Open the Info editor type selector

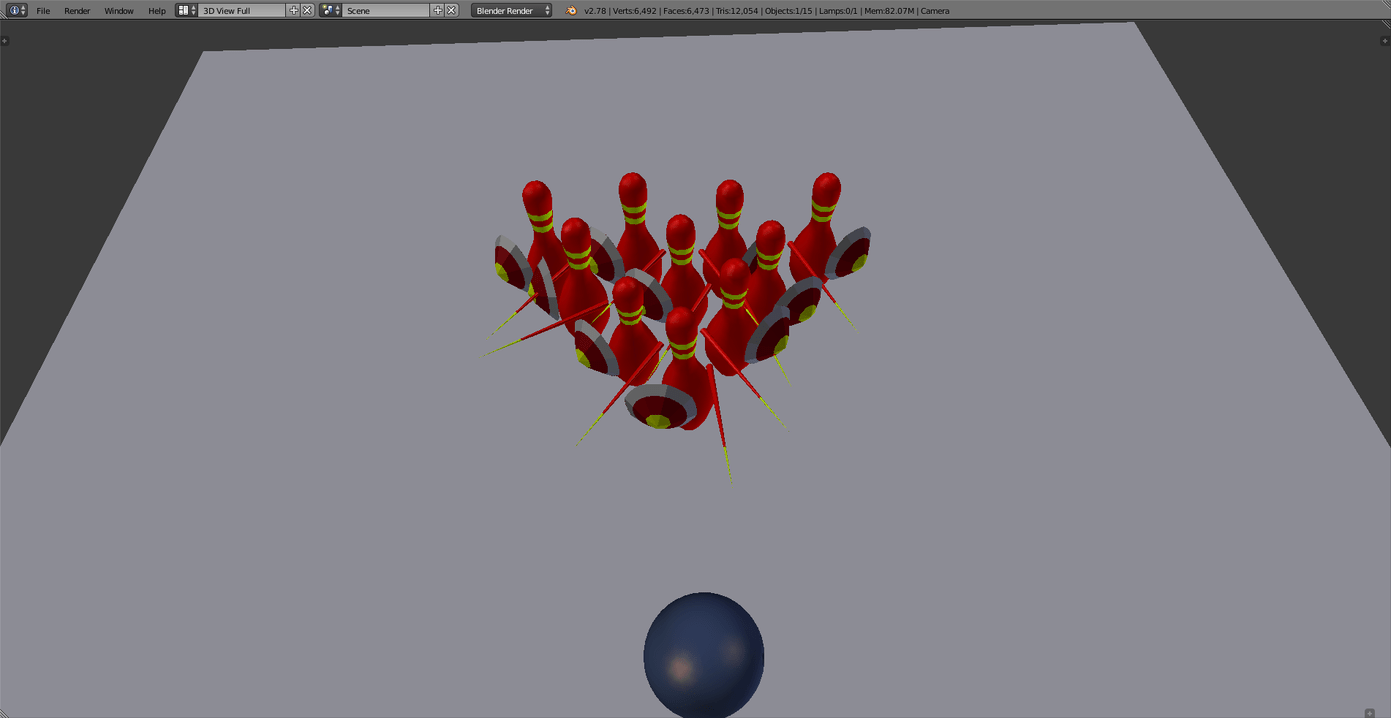click(x=17, y=10)
